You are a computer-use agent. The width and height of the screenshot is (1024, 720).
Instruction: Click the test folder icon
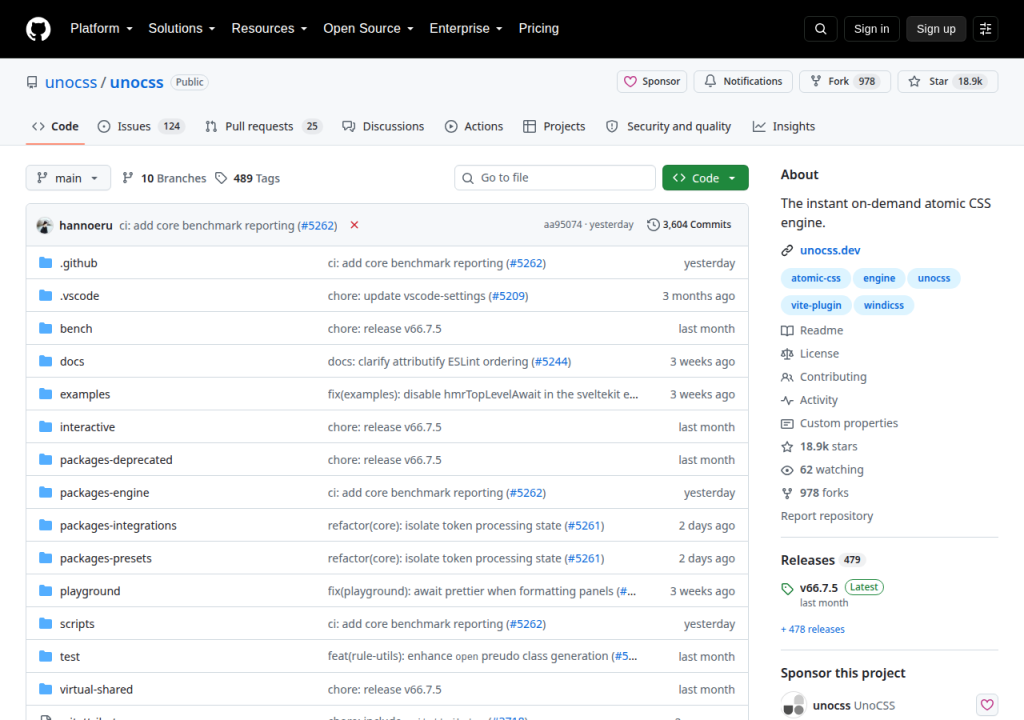45,656
